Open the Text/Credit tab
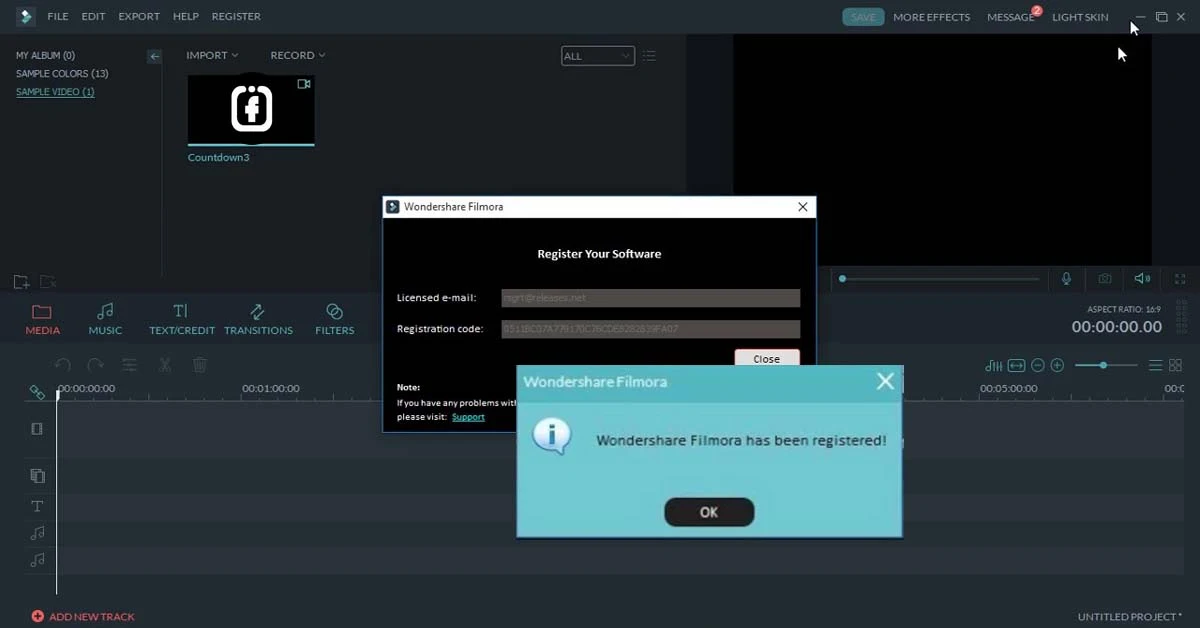1200x628 pixels. [x=181, y=319]
